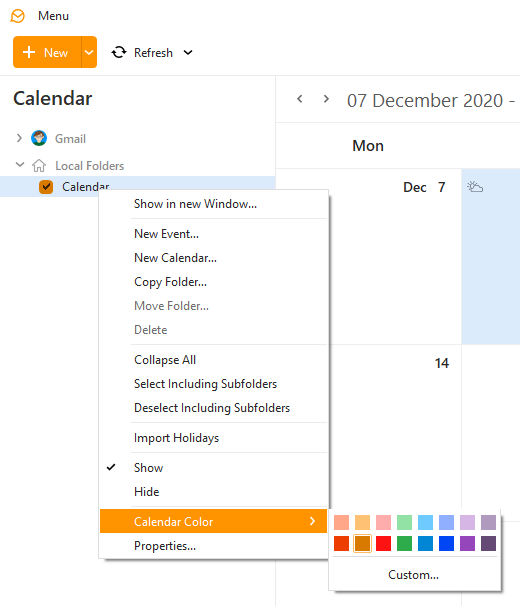Click the Refresh sync arrows icon
The image size is (520, 606).
[x=119, y=52]
